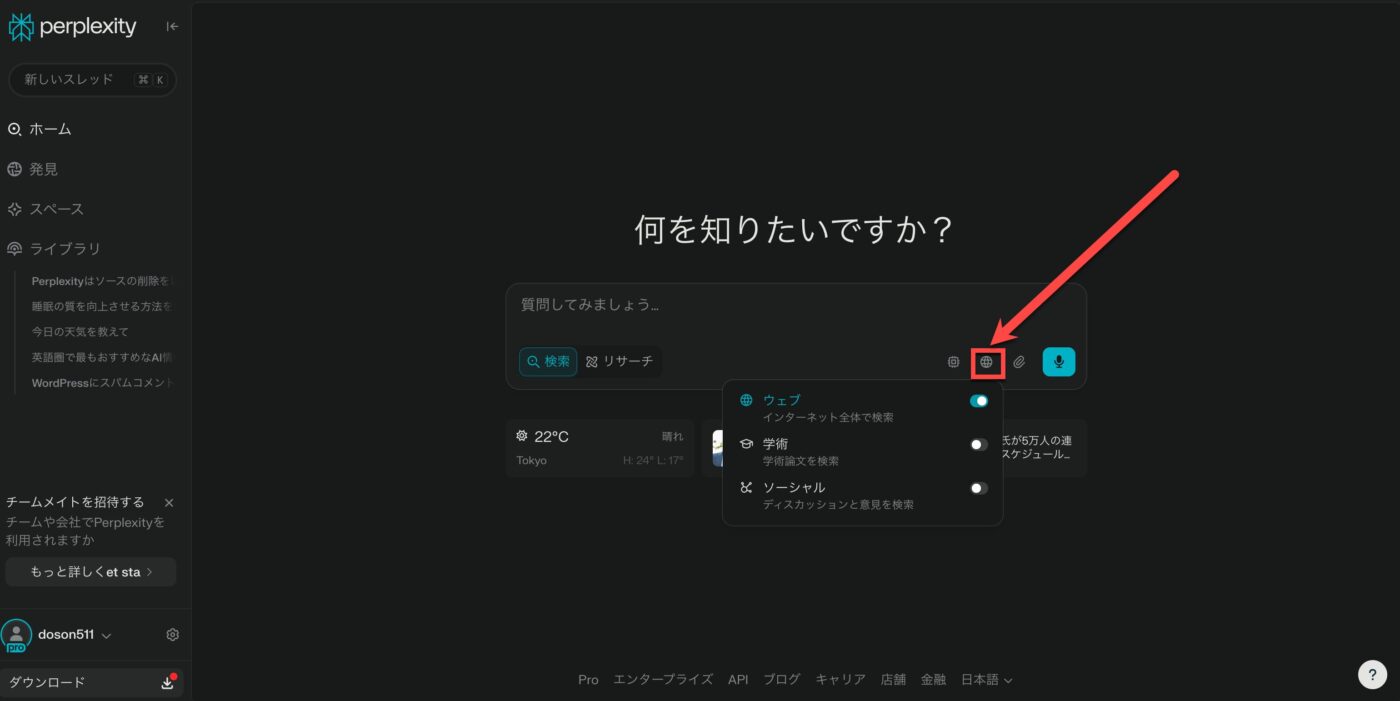Open スペース in the sidebar
The height and width of the screenshot is (701, 1400).
pyautogui.click(x=56, y=209)
